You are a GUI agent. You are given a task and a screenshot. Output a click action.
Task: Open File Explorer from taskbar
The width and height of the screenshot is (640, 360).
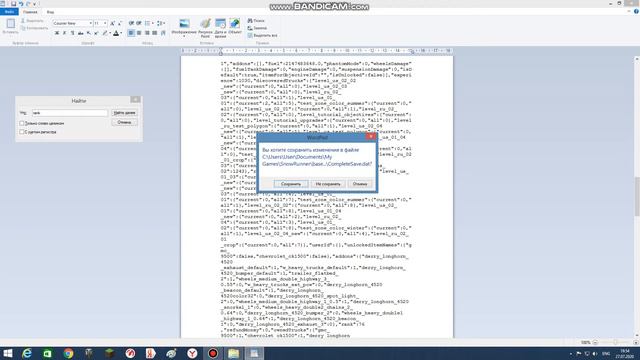(233, 353)
